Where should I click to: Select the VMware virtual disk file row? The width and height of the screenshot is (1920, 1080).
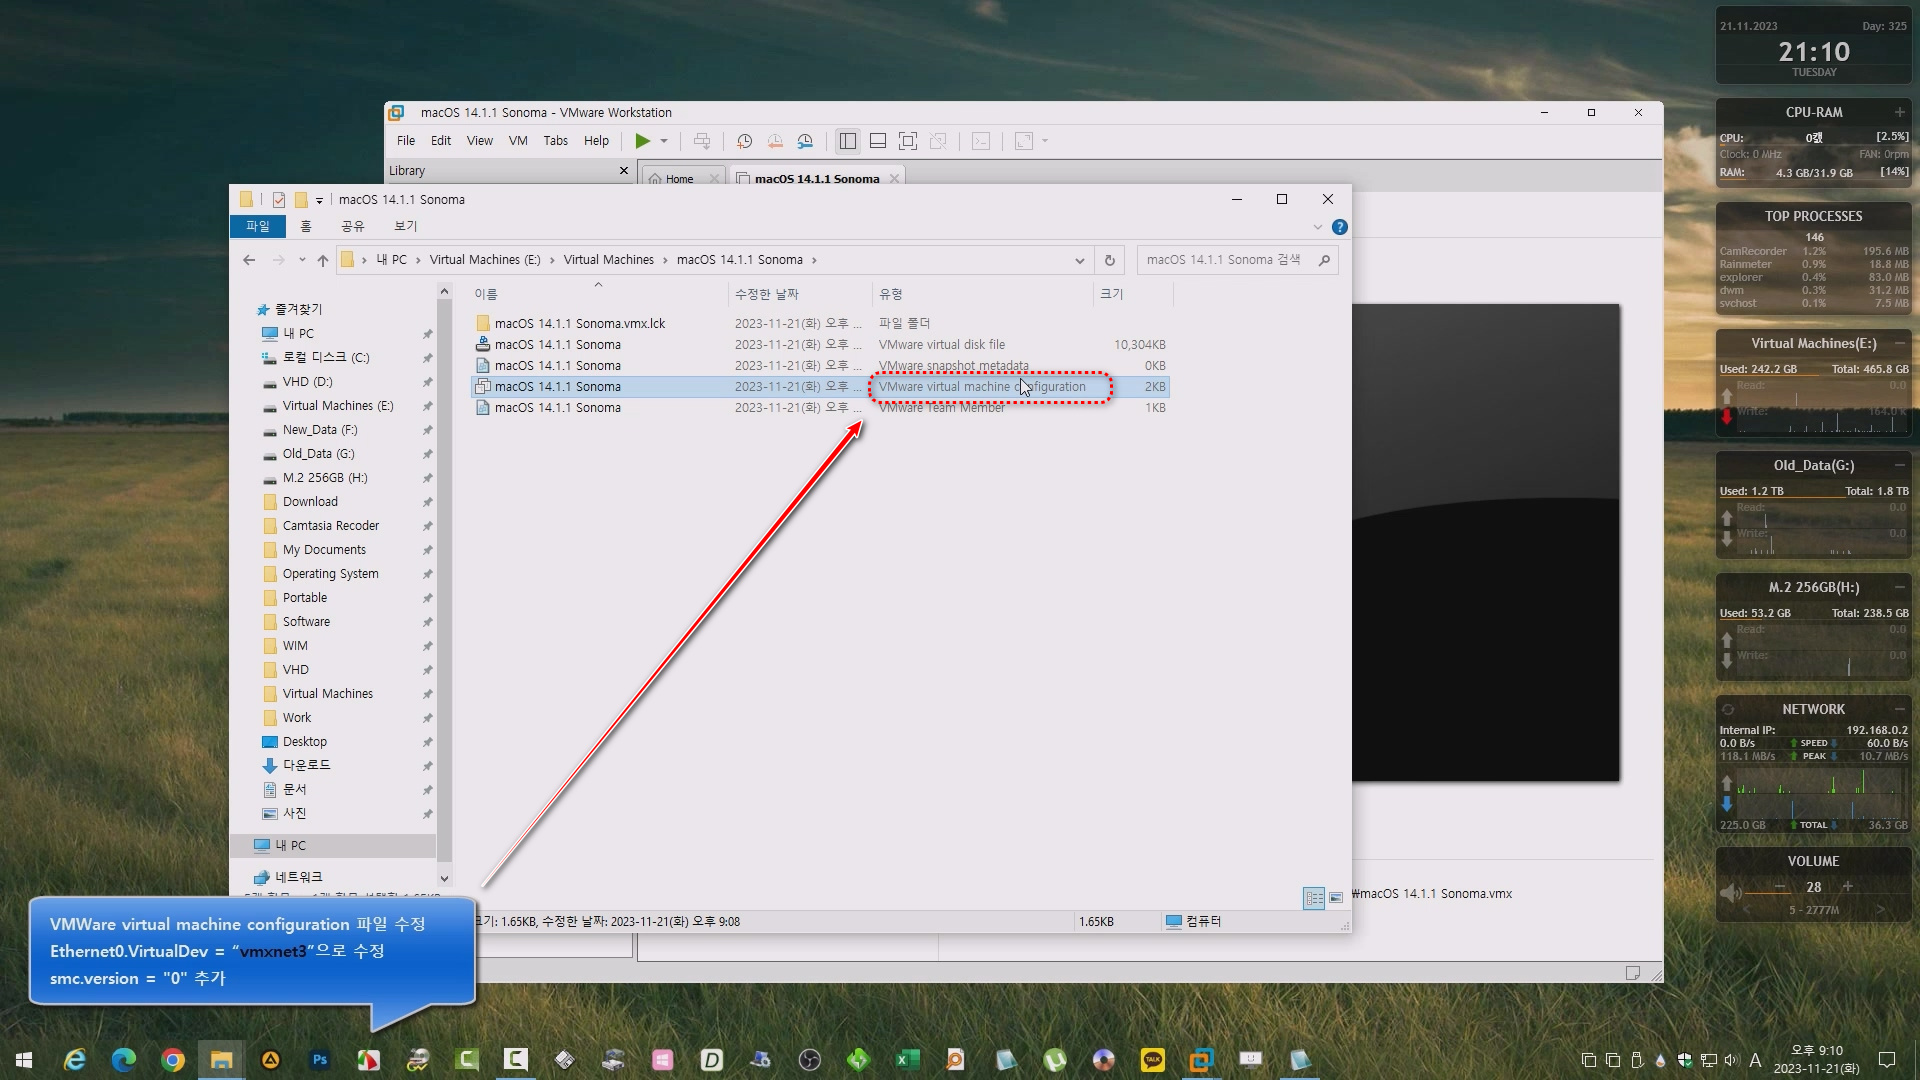[x=820, y=344]
